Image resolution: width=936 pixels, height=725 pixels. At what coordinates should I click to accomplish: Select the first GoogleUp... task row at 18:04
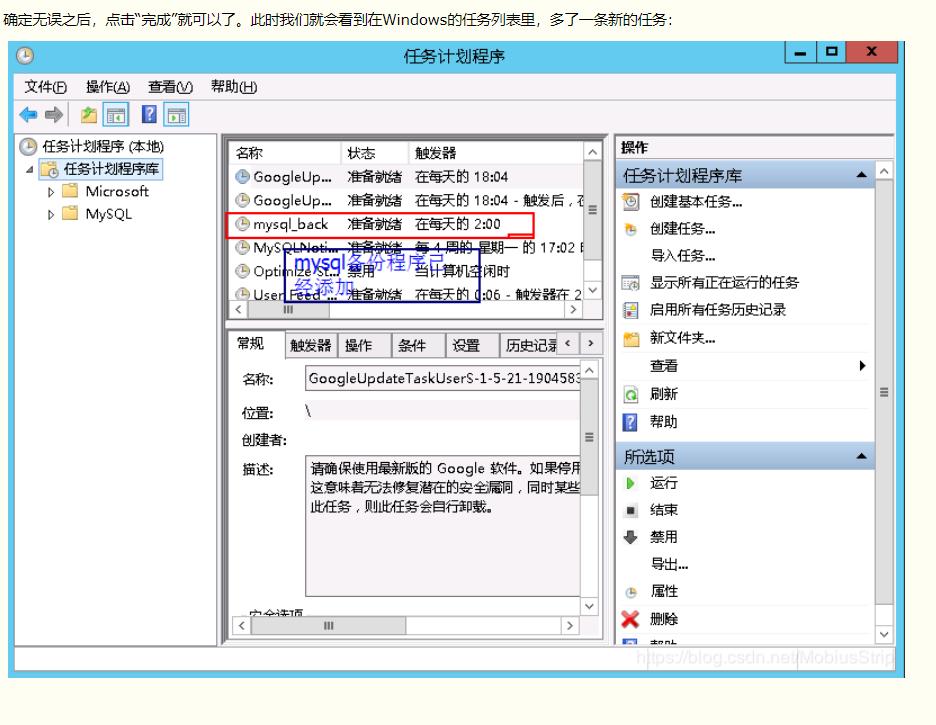coord(406,177)
